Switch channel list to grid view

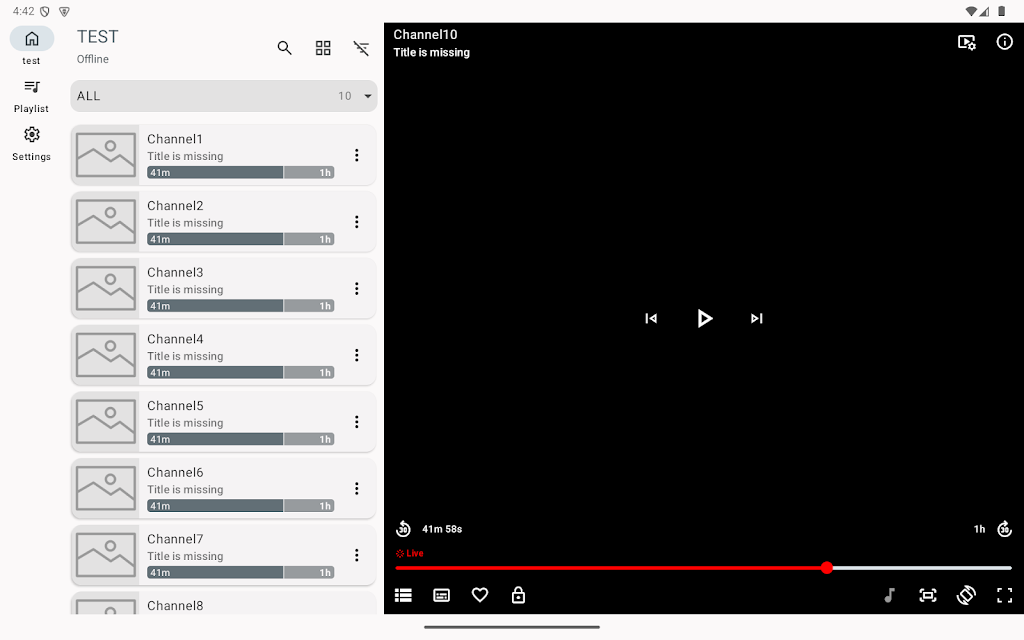pyautogui.click(x=323, y=48)
